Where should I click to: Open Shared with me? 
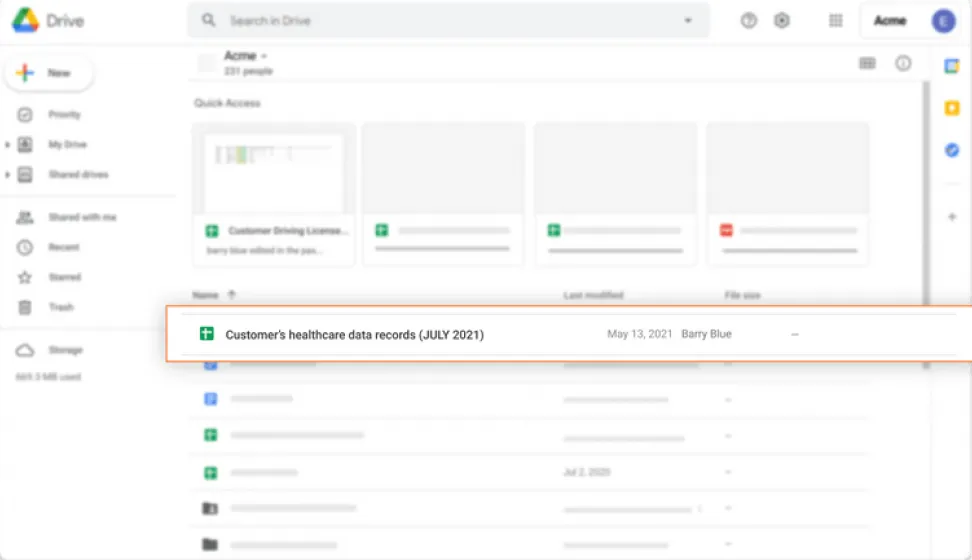[82, 217]
